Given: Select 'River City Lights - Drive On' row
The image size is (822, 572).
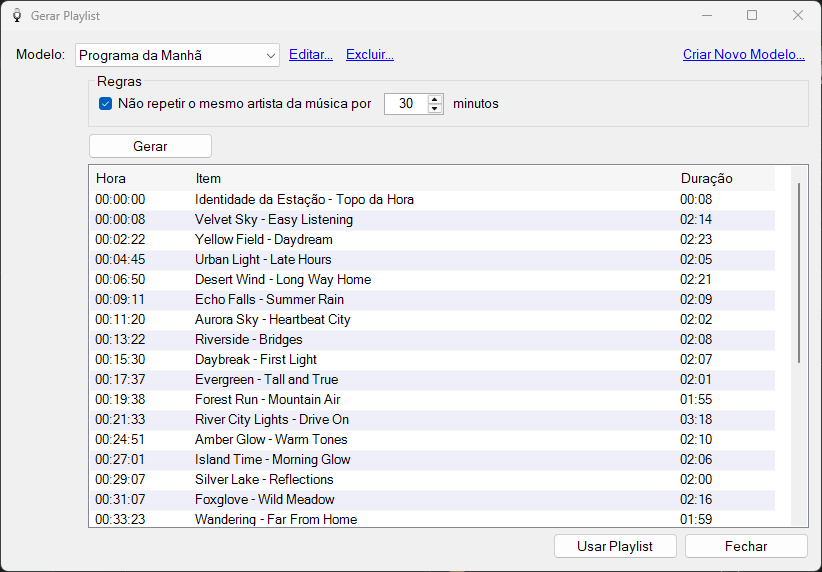Looking at the screenshot, I should click(x=432, y=419).
